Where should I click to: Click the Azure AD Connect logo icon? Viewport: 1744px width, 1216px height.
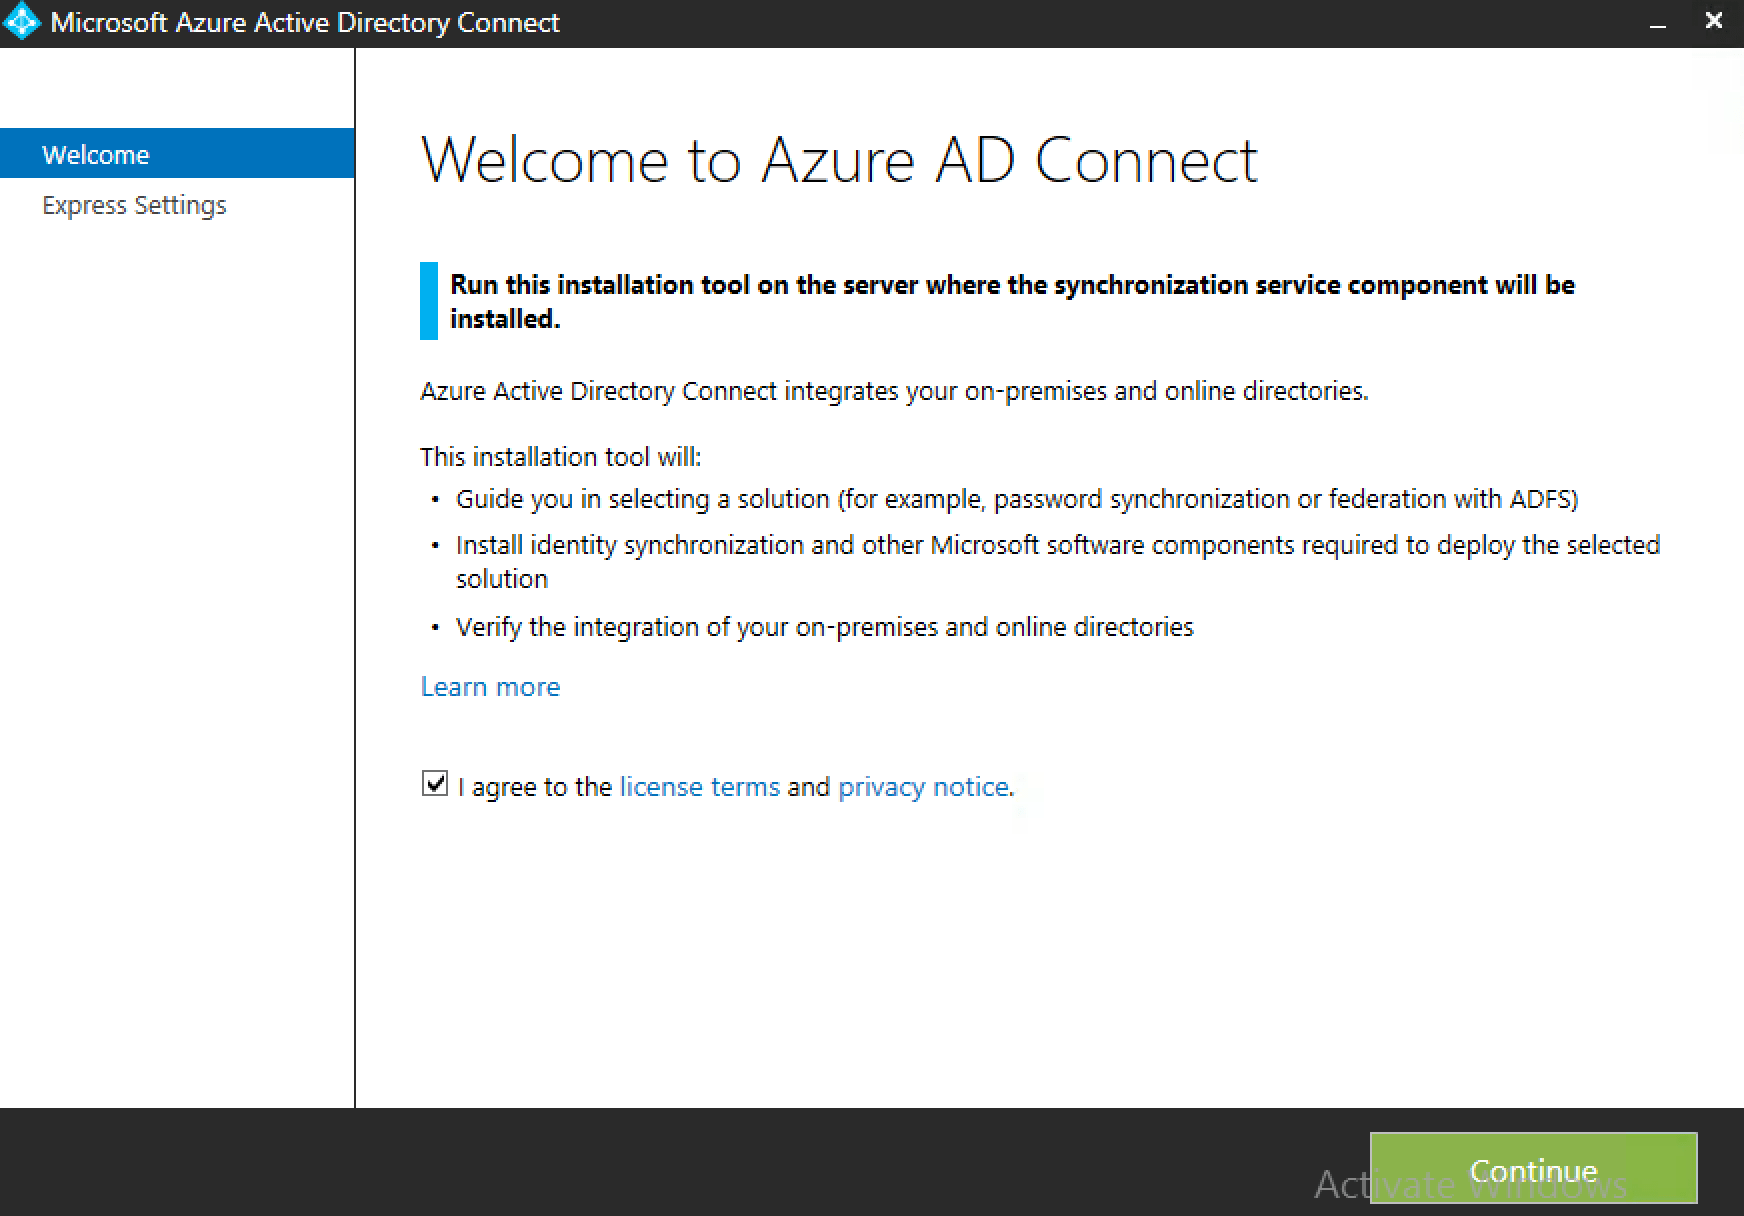22,20
